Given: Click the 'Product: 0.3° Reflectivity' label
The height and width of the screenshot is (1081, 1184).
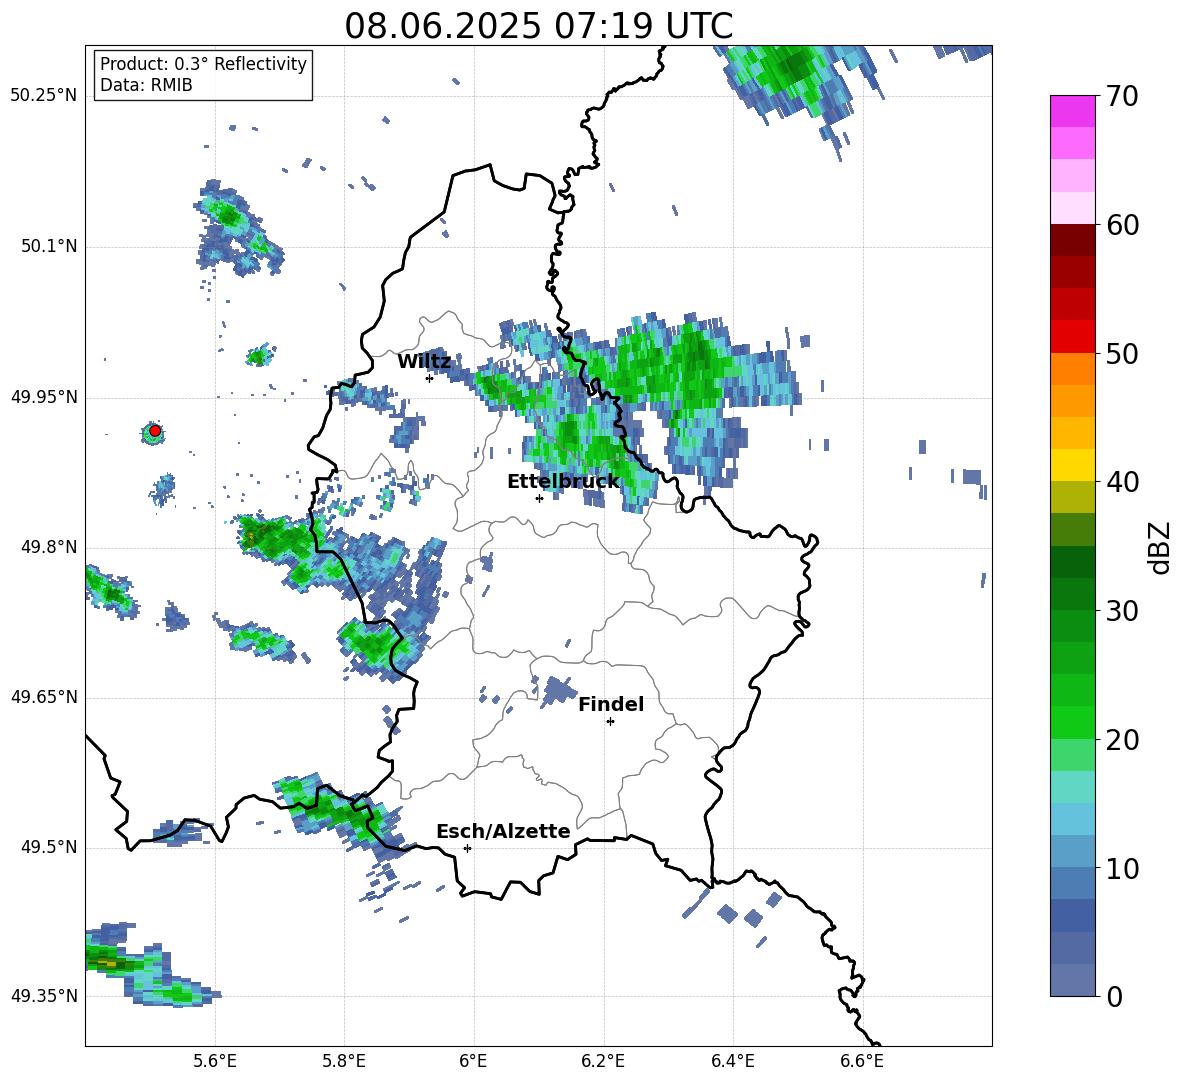Looking at the screenshot, I should pos(203,64).
